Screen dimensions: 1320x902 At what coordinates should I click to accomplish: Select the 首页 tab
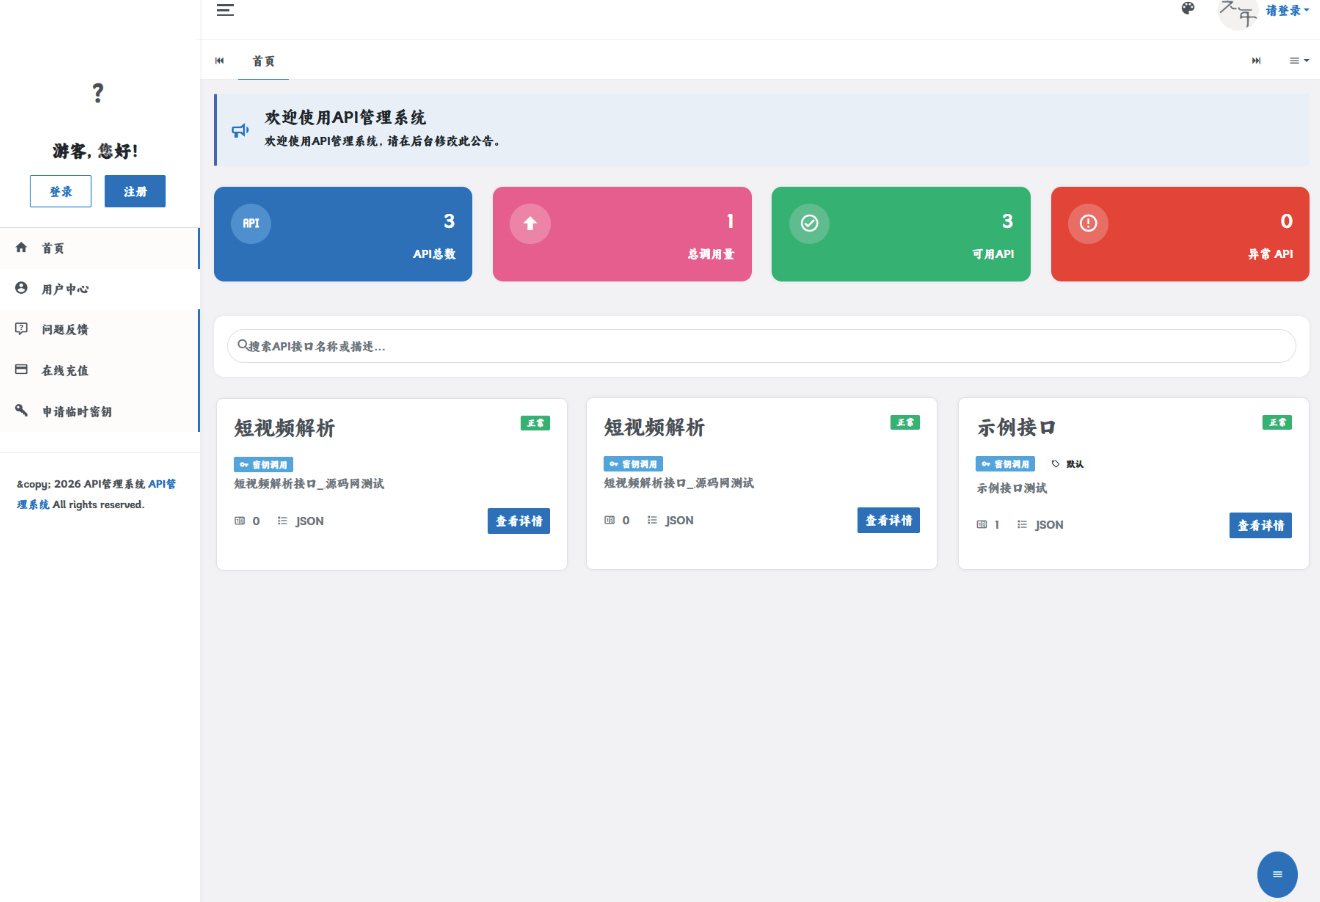tap(263, 61)
